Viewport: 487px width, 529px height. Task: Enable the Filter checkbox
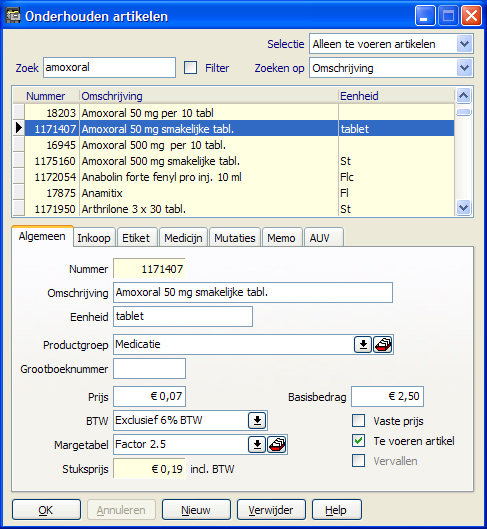(x=191, y=68)
